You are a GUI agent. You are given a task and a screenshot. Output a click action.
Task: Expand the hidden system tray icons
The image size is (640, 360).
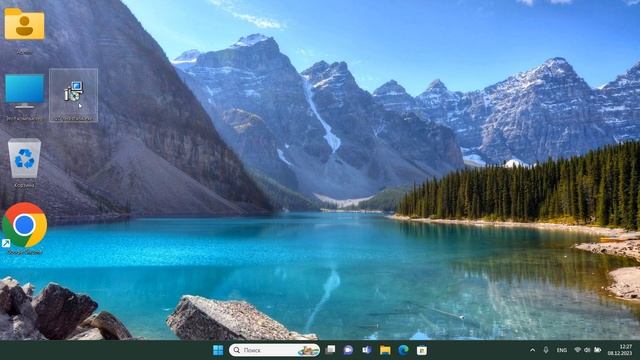click(532, 350)
